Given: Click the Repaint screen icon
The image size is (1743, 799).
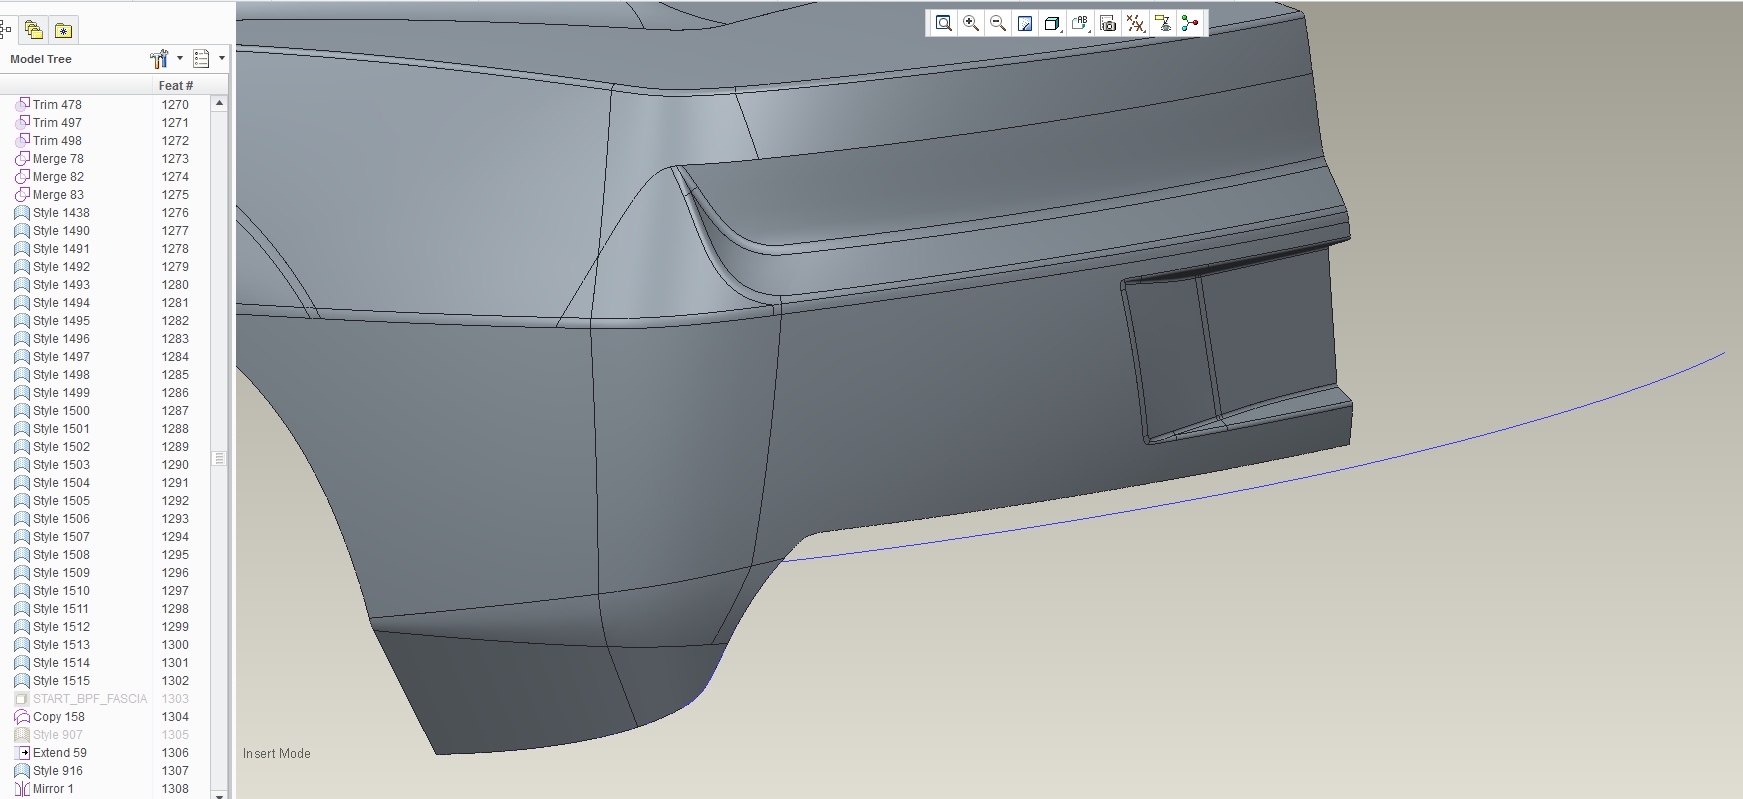Looking at the screenshot, I should pos(1025,23).
